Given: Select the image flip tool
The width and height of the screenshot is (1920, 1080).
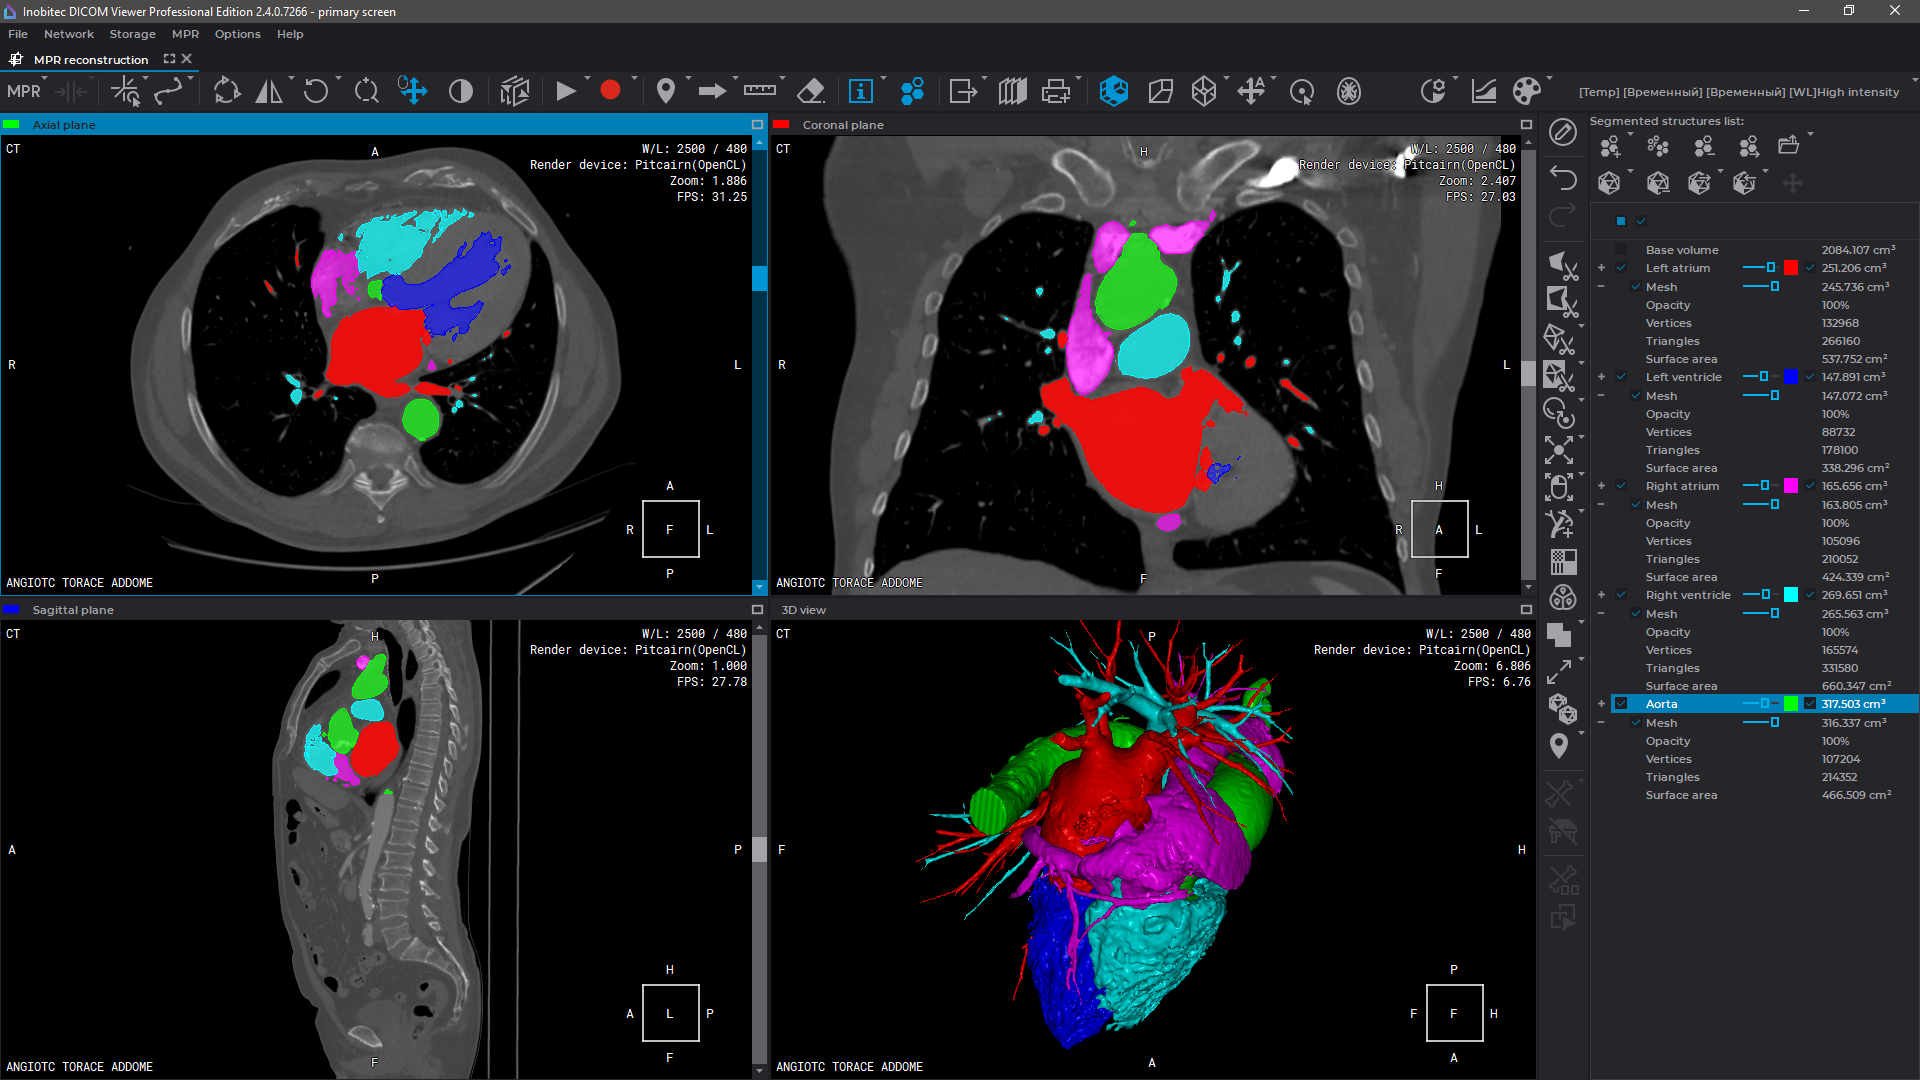Looking at the screenshot, I should [269, 91].
